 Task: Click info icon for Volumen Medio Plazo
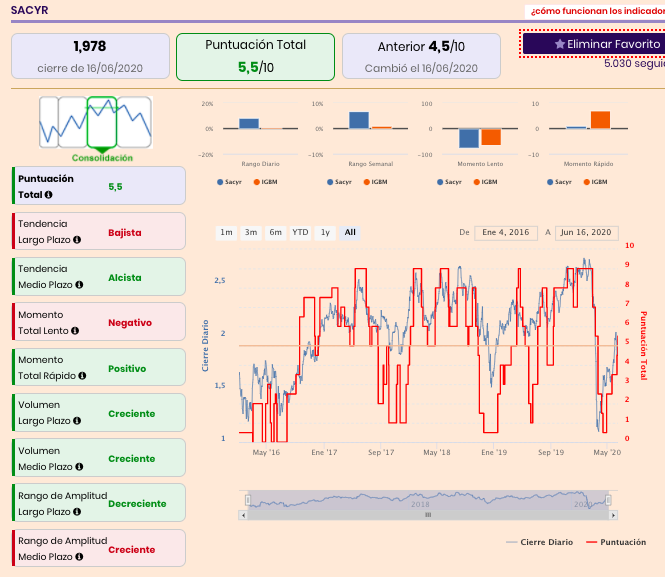(79, 466)
